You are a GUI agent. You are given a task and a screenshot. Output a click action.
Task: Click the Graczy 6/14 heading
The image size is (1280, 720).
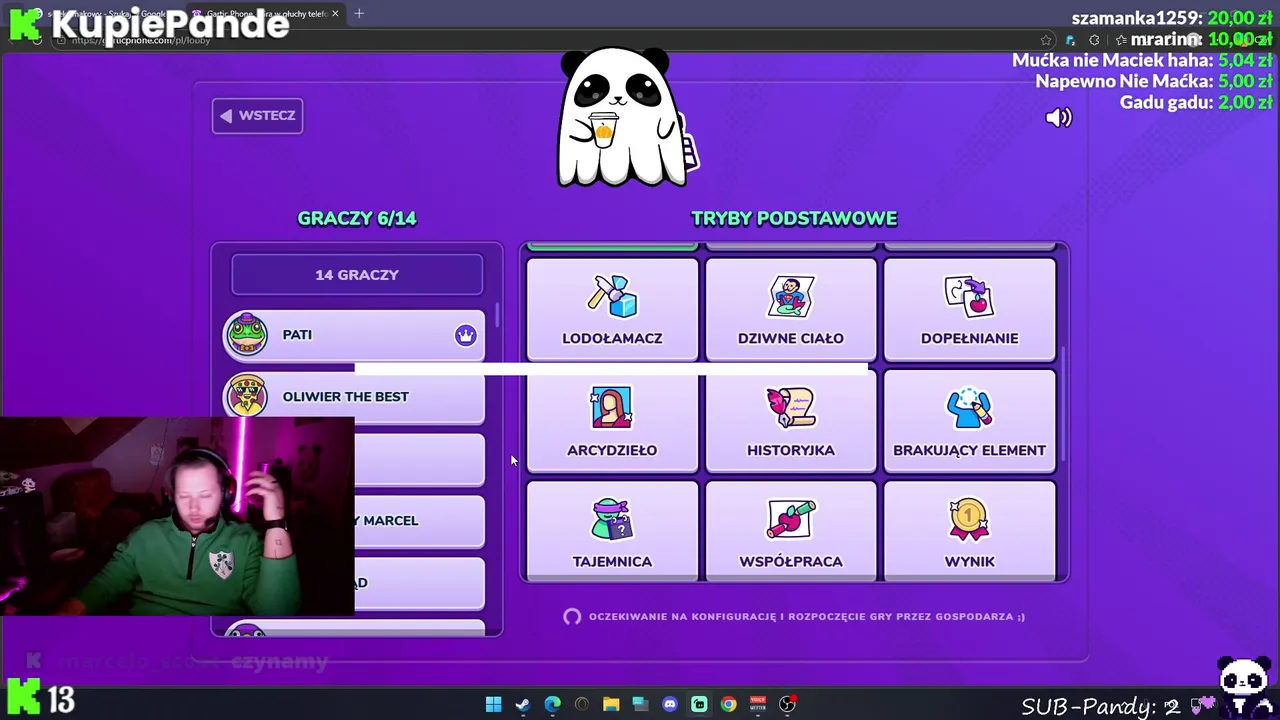(x=357, y=219)
